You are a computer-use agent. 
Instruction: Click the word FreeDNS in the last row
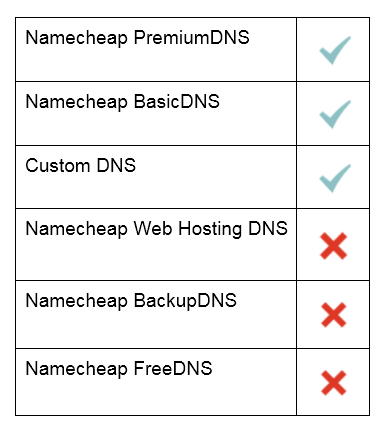pos(173,369)
